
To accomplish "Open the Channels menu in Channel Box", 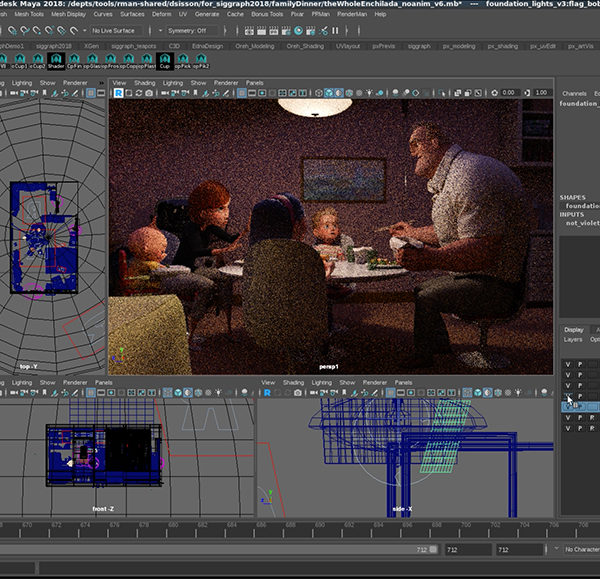I will point(574,93).
